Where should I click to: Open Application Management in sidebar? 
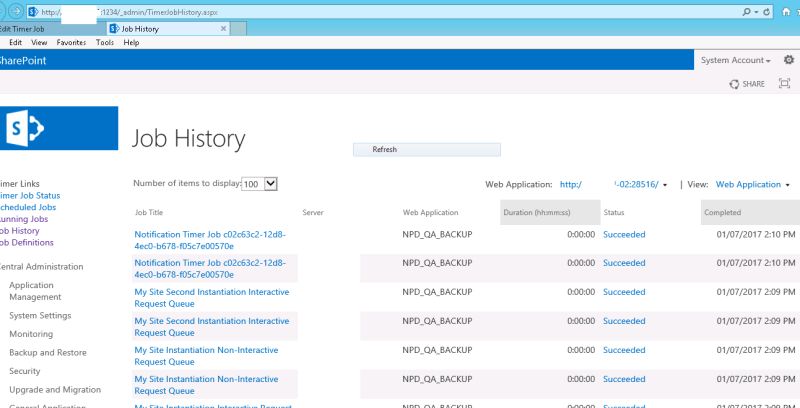[x=35, y=291]
